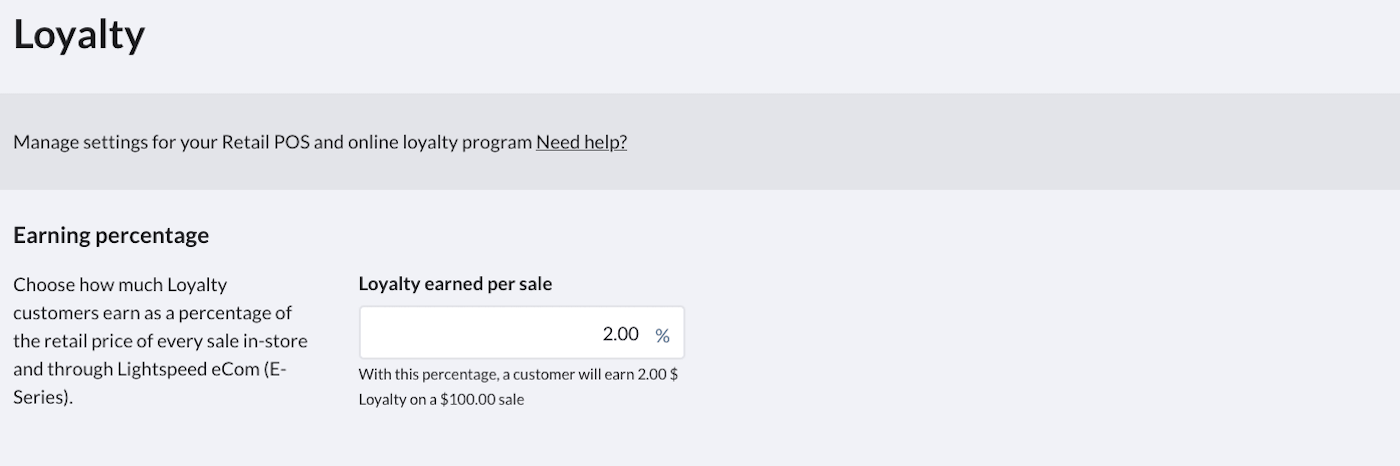Viewport: 1400px width, 466px height.
Task: Click the percent symbol in the loyalty field
Action: (x=662, y=335)
